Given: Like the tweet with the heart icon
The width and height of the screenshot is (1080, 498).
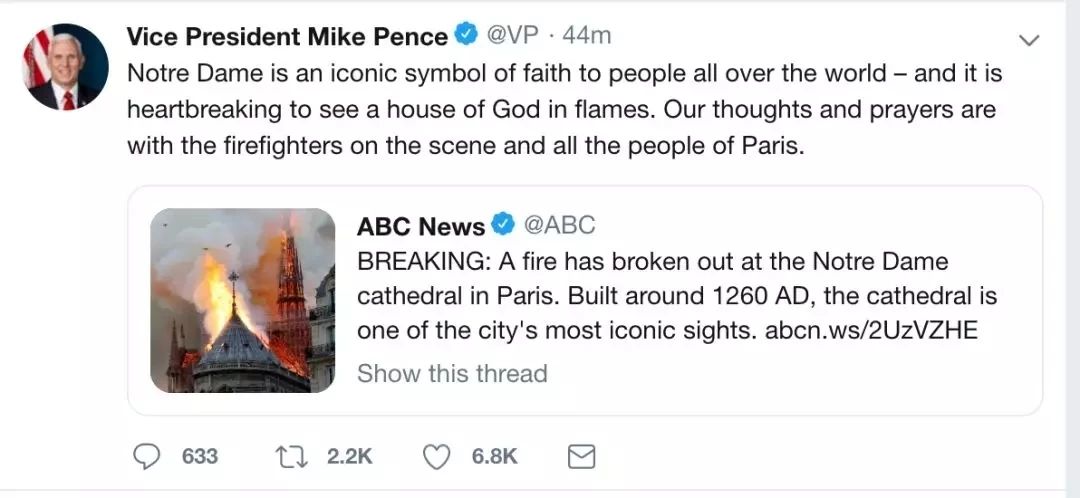Looking at the screenshot, I should coord(437,456).
